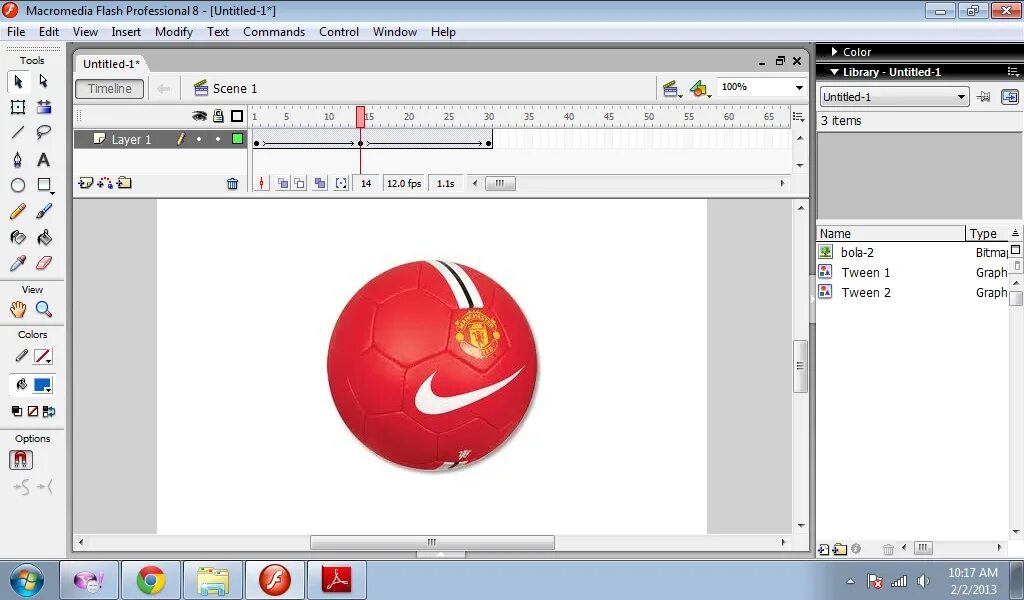Image resolution: width=1024 pixels, height=600 pixels.
Task: Click the New Folder icon in Library
Action: coord(840,550)
